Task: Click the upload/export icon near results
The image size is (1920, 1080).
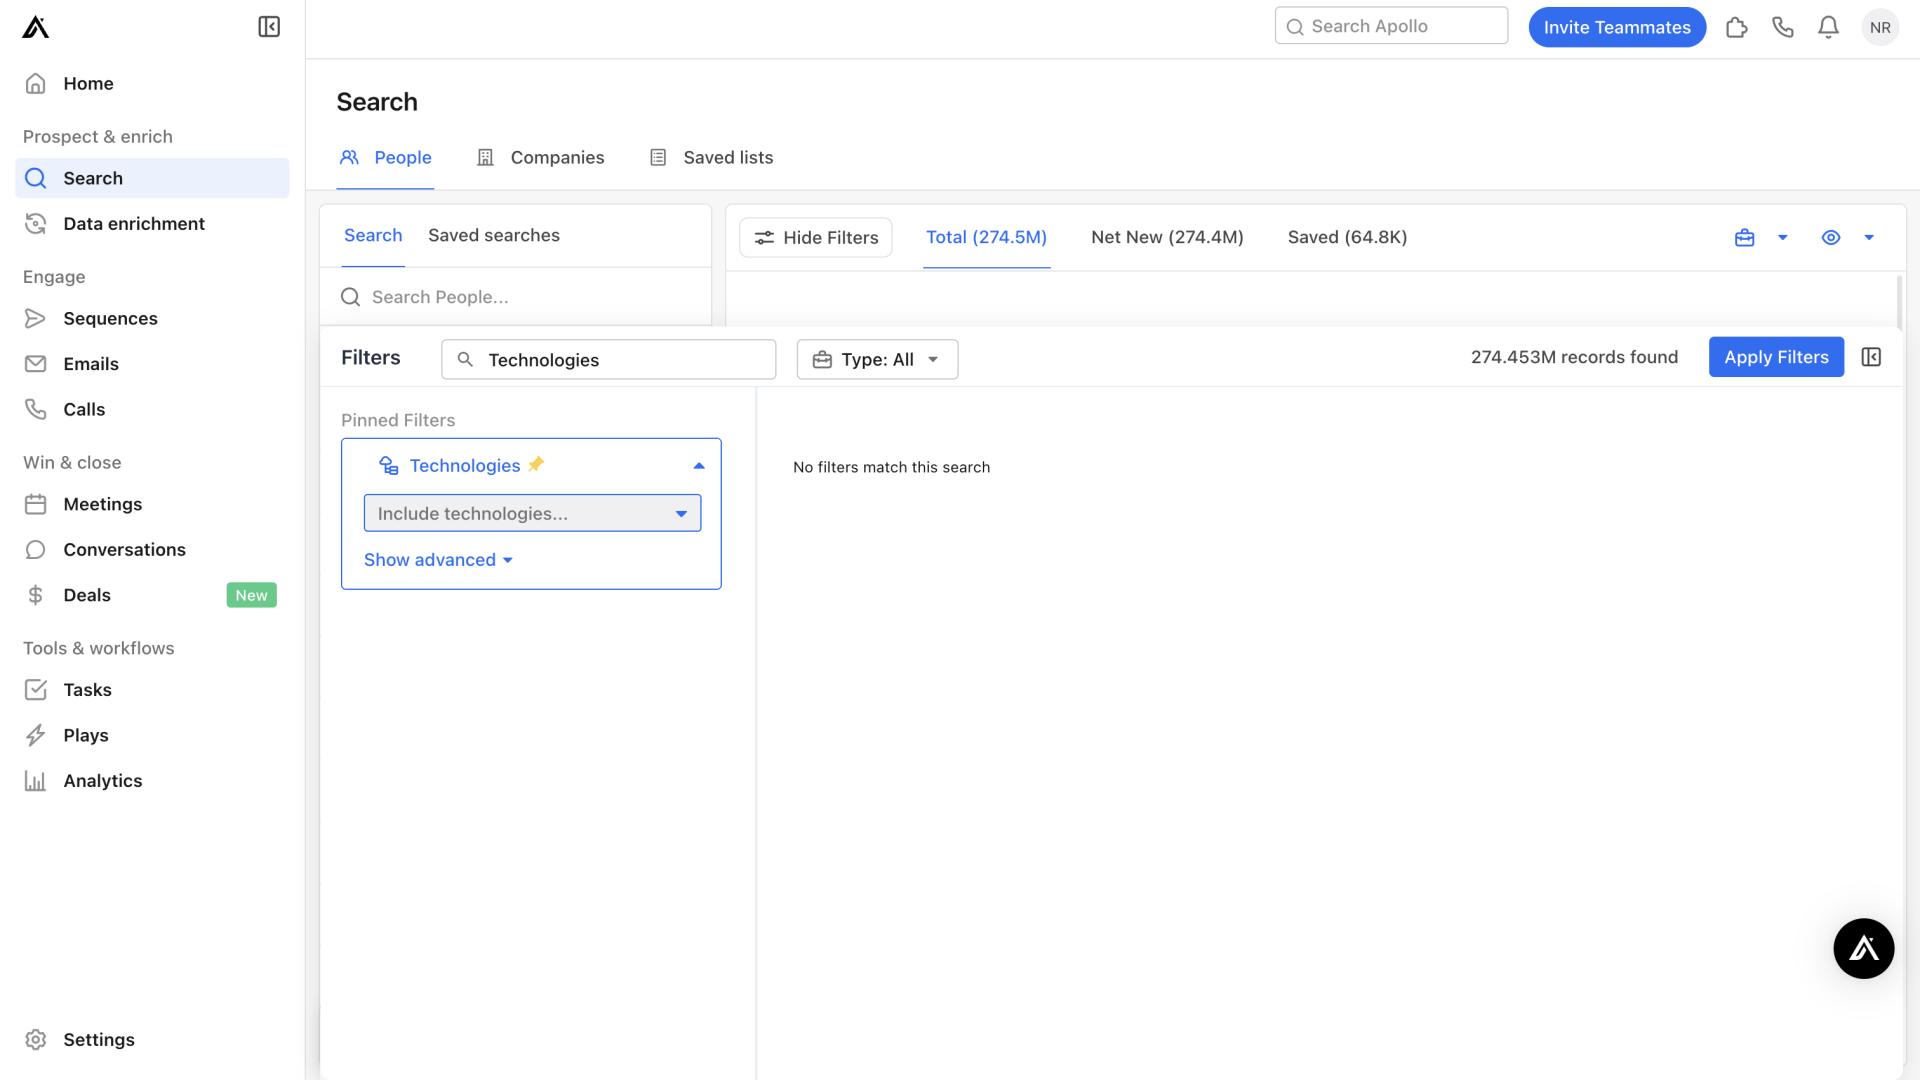Action: pyautogui.click(x=1745, y=237)
